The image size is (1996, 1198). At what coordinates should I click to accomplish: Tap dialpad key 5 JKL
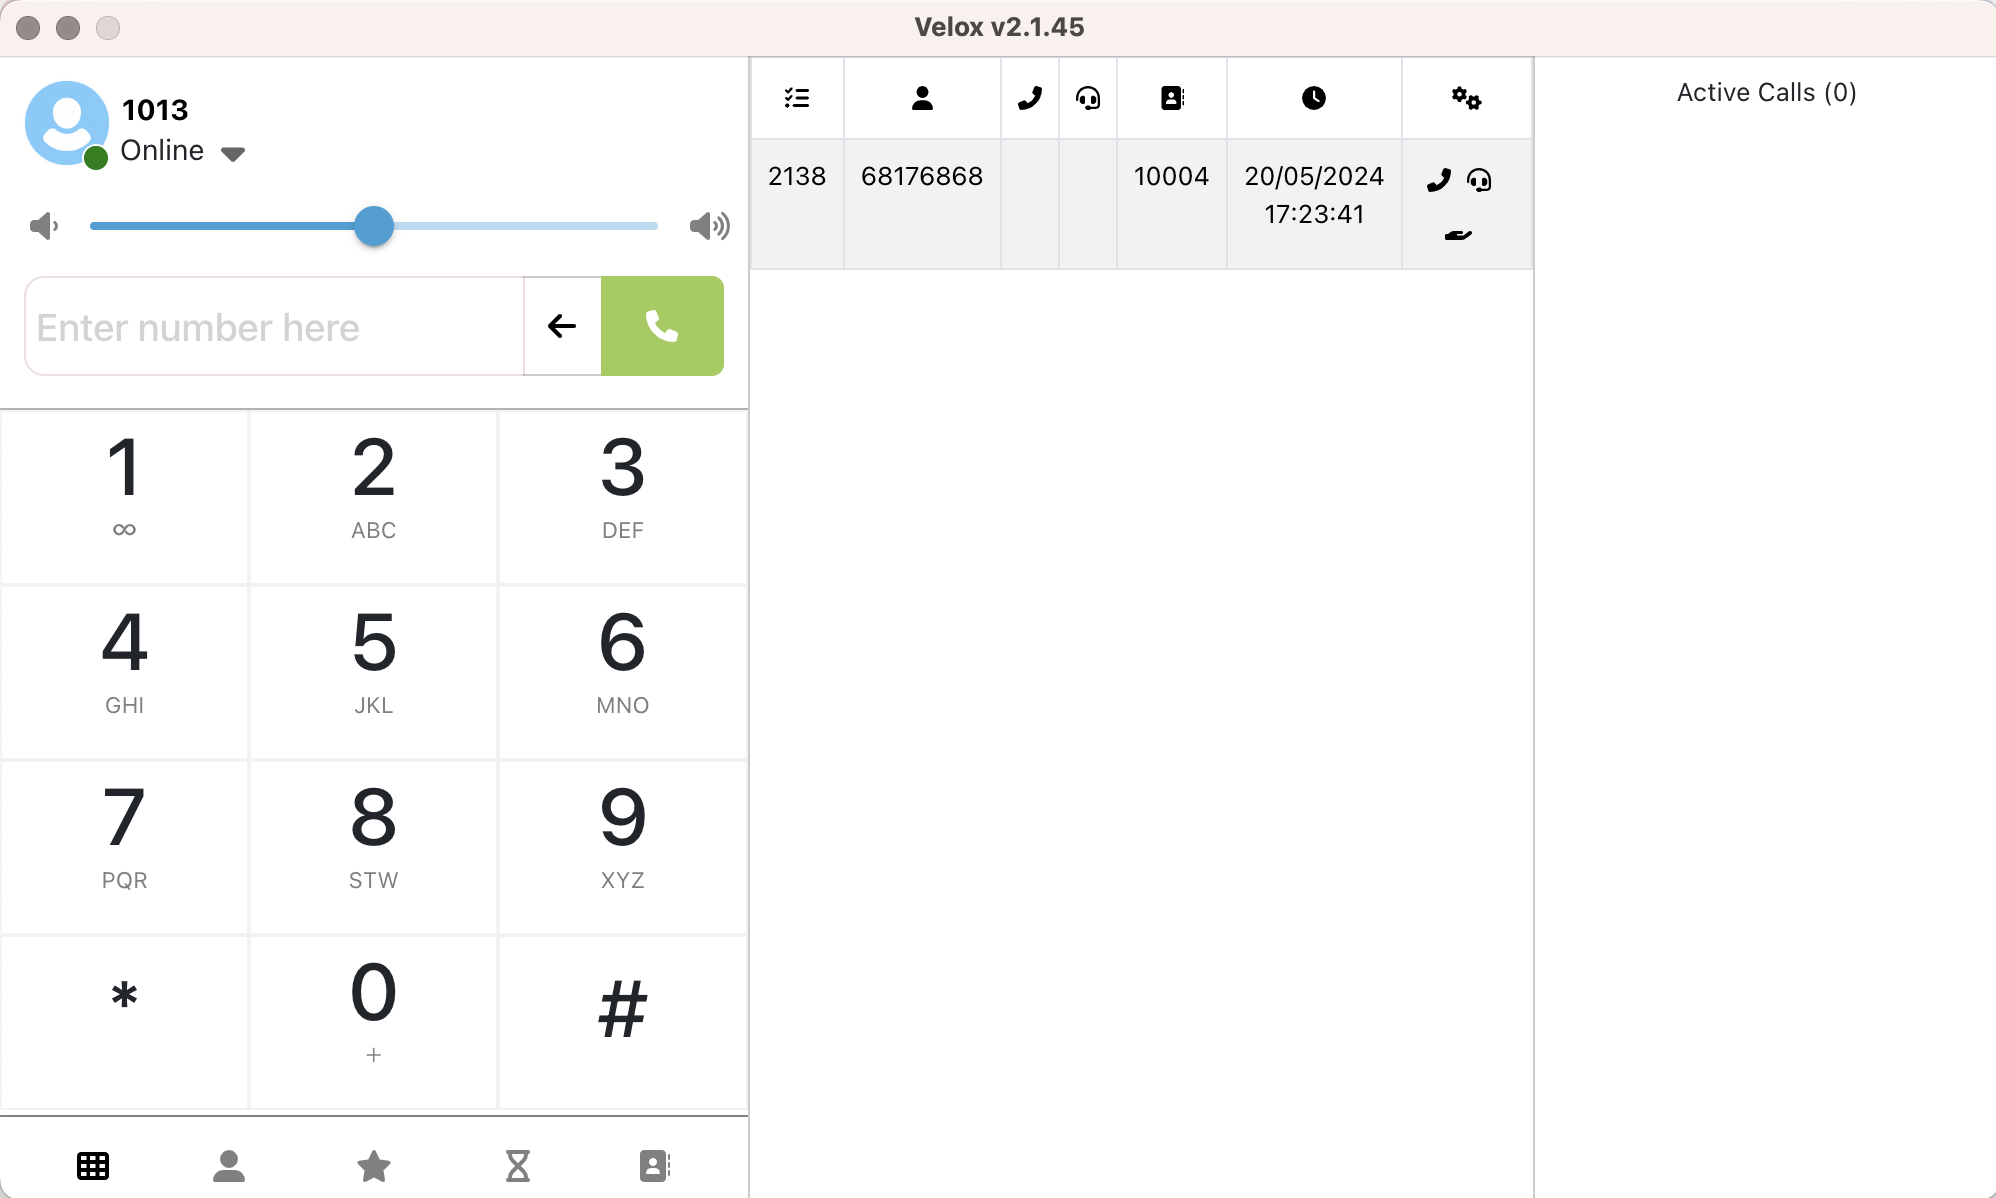point(373,672)
